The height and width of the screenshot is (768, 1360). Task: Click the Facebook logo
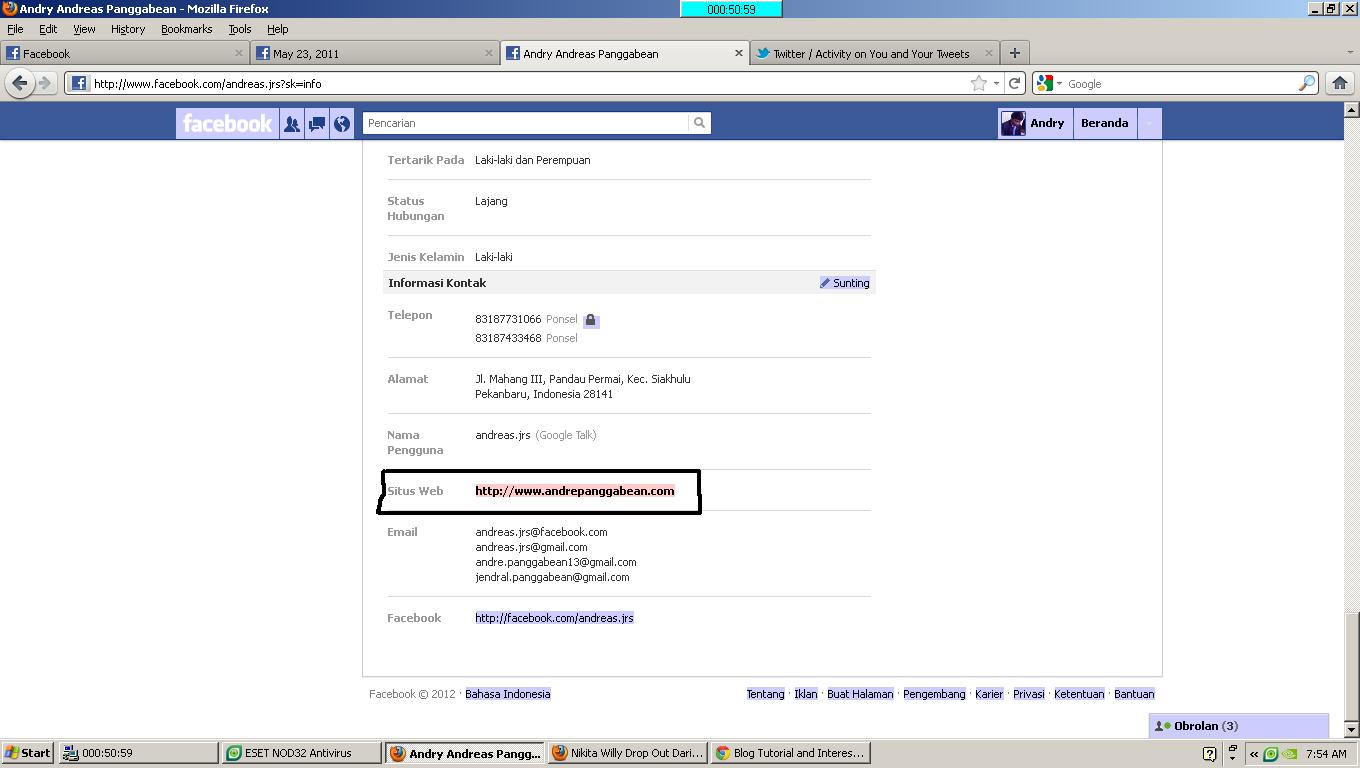pos(227,124)
